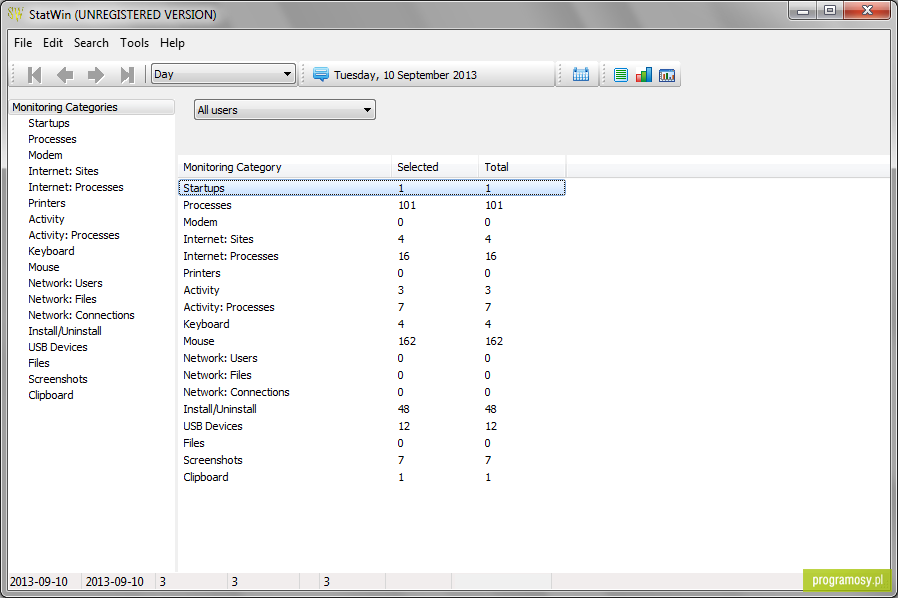Open the All users dropdown
Image resolution: width=898 pixels, height=598 pixels.
coord(285,109)
